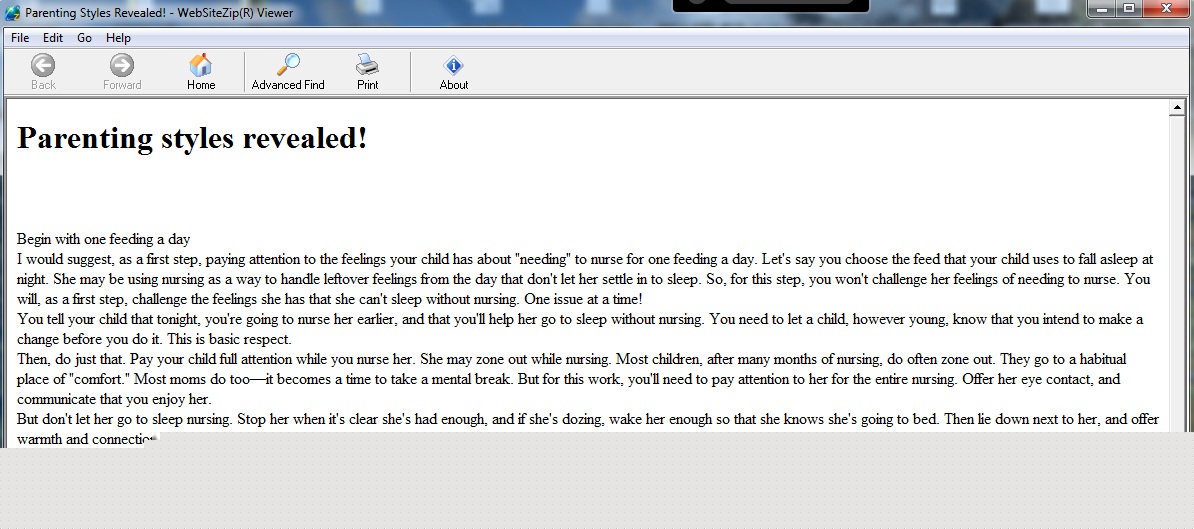Open the Edit menu
The width and height of the screenshot is (1194, 529).
(53, 38)
